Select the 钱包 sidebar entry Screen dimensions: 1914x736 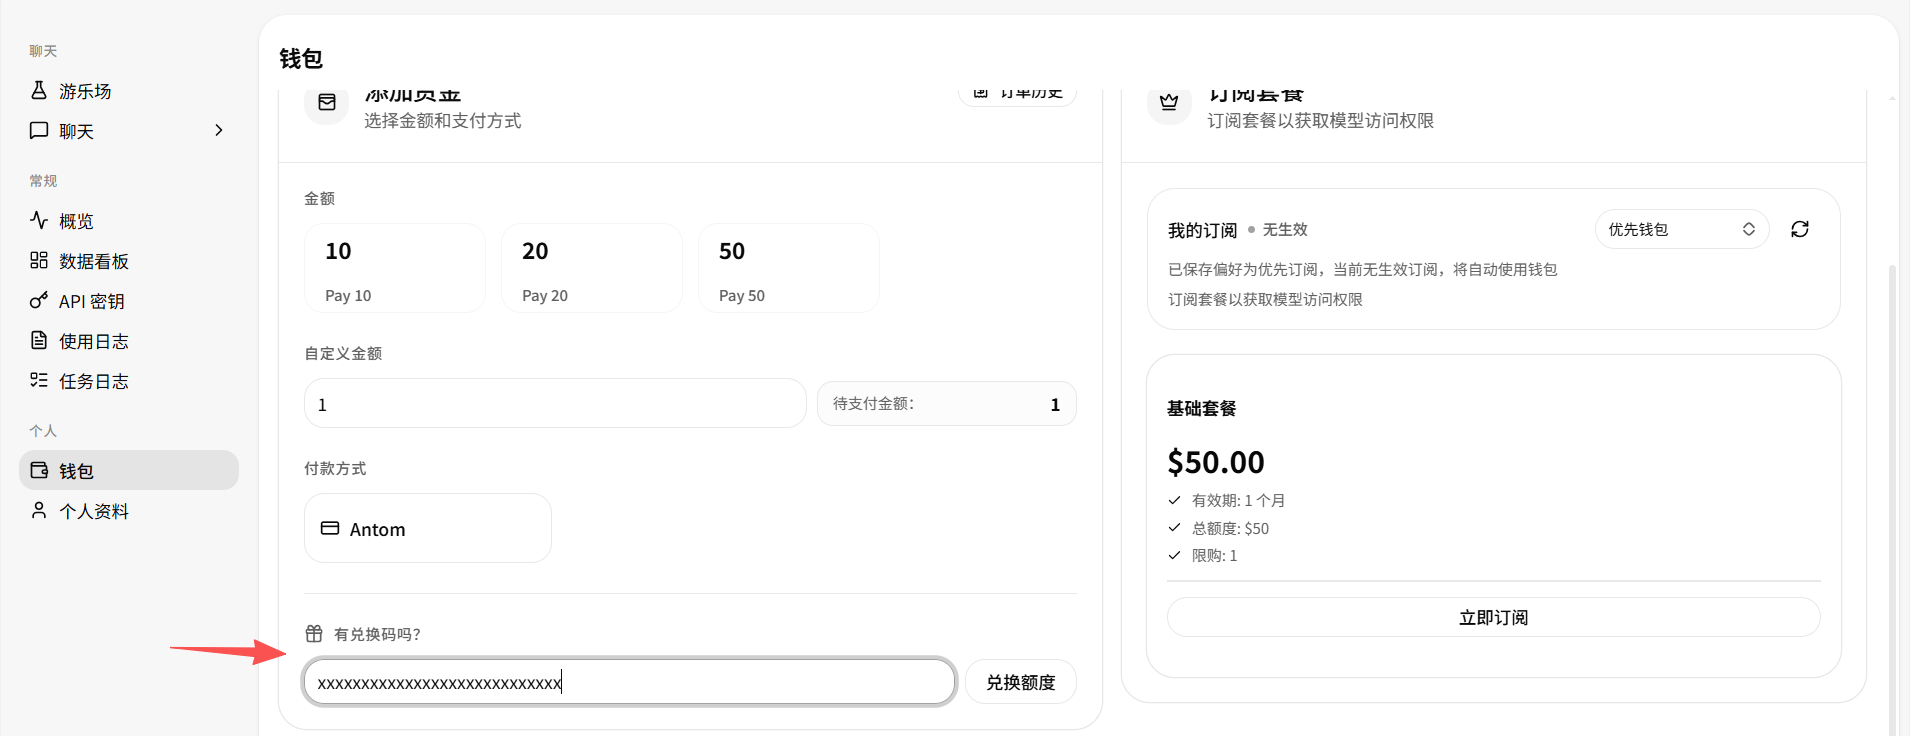click(x=129, y=470)
